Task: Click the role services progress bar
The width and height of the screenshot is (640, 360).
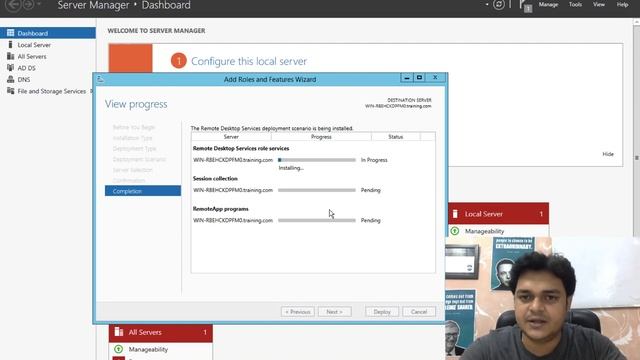Action: [x=317, y=160]
